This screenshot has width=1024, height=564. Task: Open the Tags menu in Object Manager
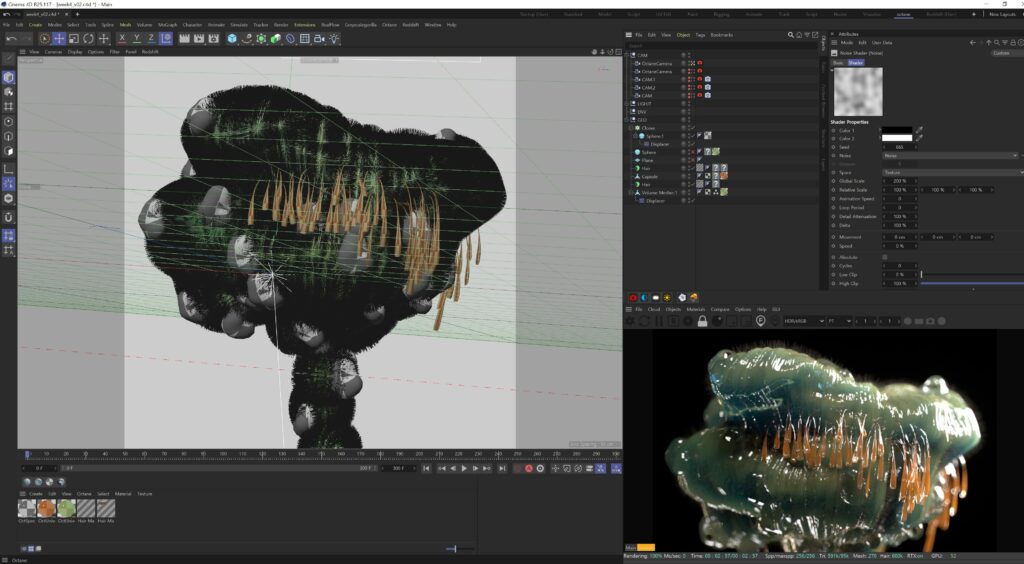pos(700,35)
